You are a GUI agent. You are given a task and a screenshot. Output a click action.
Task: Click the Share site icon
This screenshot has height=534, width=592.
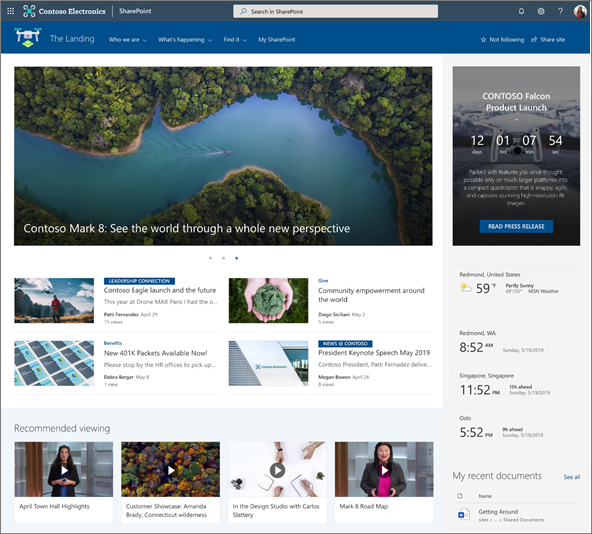point(534,40)
